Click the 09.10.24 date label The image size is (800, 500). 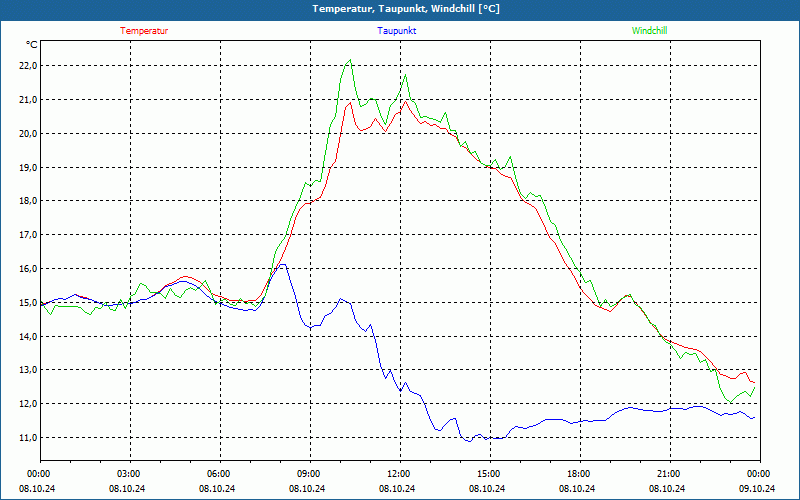758,488
